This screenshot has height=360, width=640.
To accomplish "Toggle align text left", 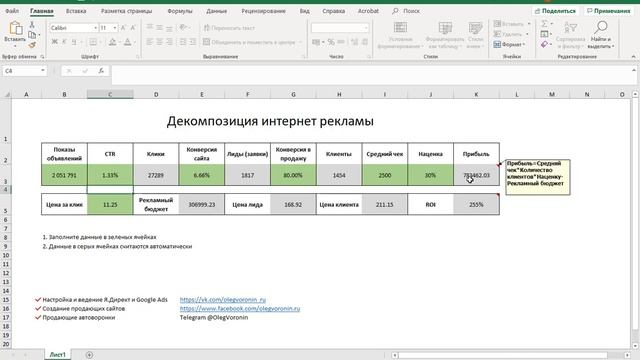I will click(x=150, y=42).
